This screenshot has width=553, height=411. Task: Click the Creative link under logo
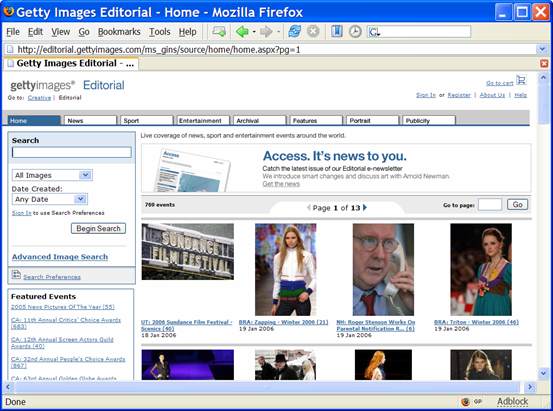point(39,98)
